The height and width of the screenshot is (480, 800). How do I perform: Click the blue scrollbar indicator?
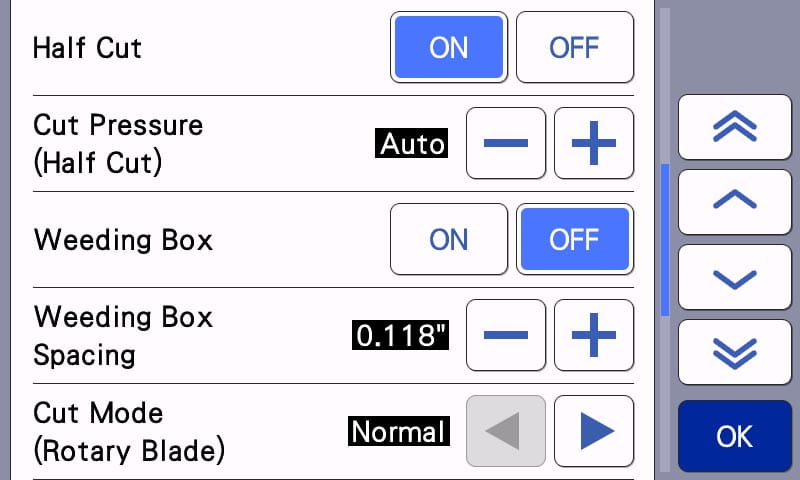click(665, 240)
